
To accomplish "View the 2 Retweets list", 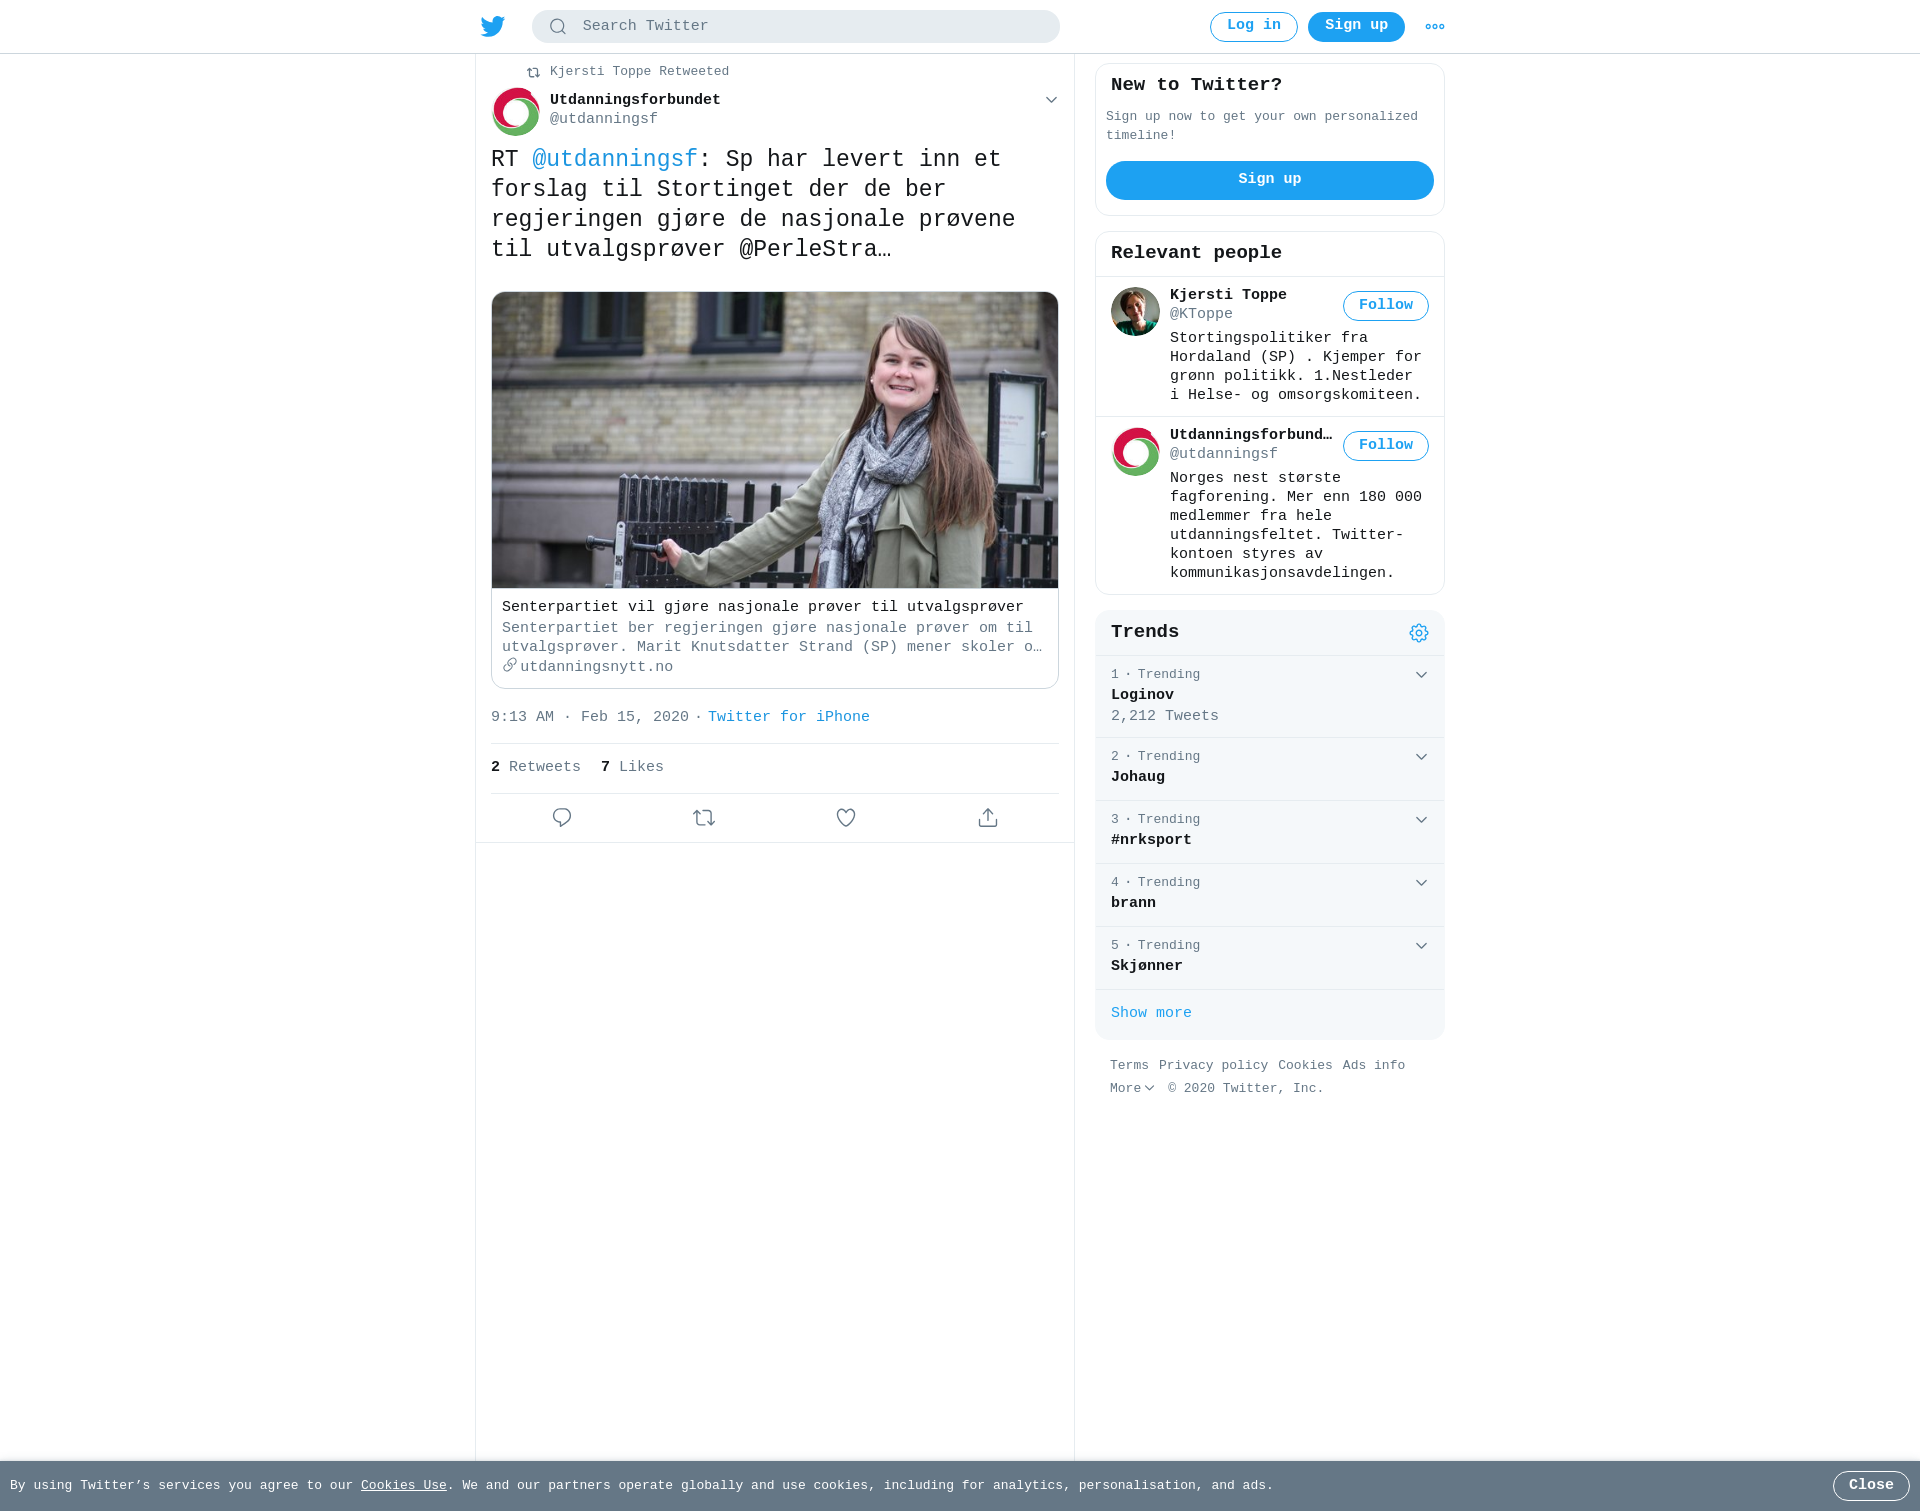I will pos(536,767).
